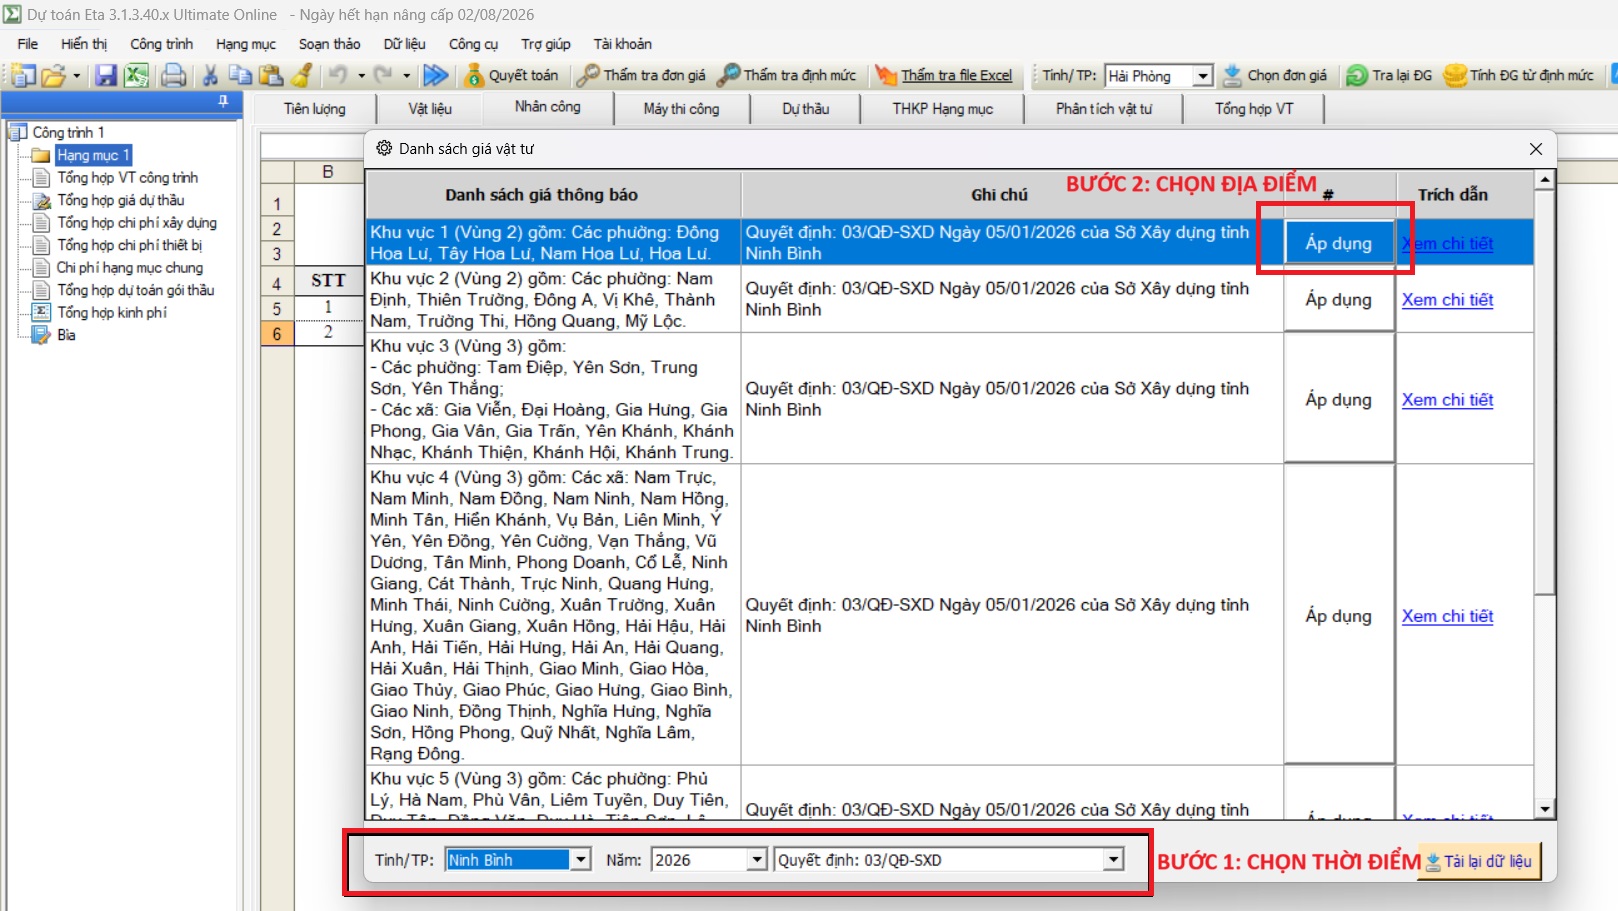Image resolution: width=1618 pixels, height=911 pixels.
Task: Open Quyết toán money bag tool
Action: [x=475, y=75]
